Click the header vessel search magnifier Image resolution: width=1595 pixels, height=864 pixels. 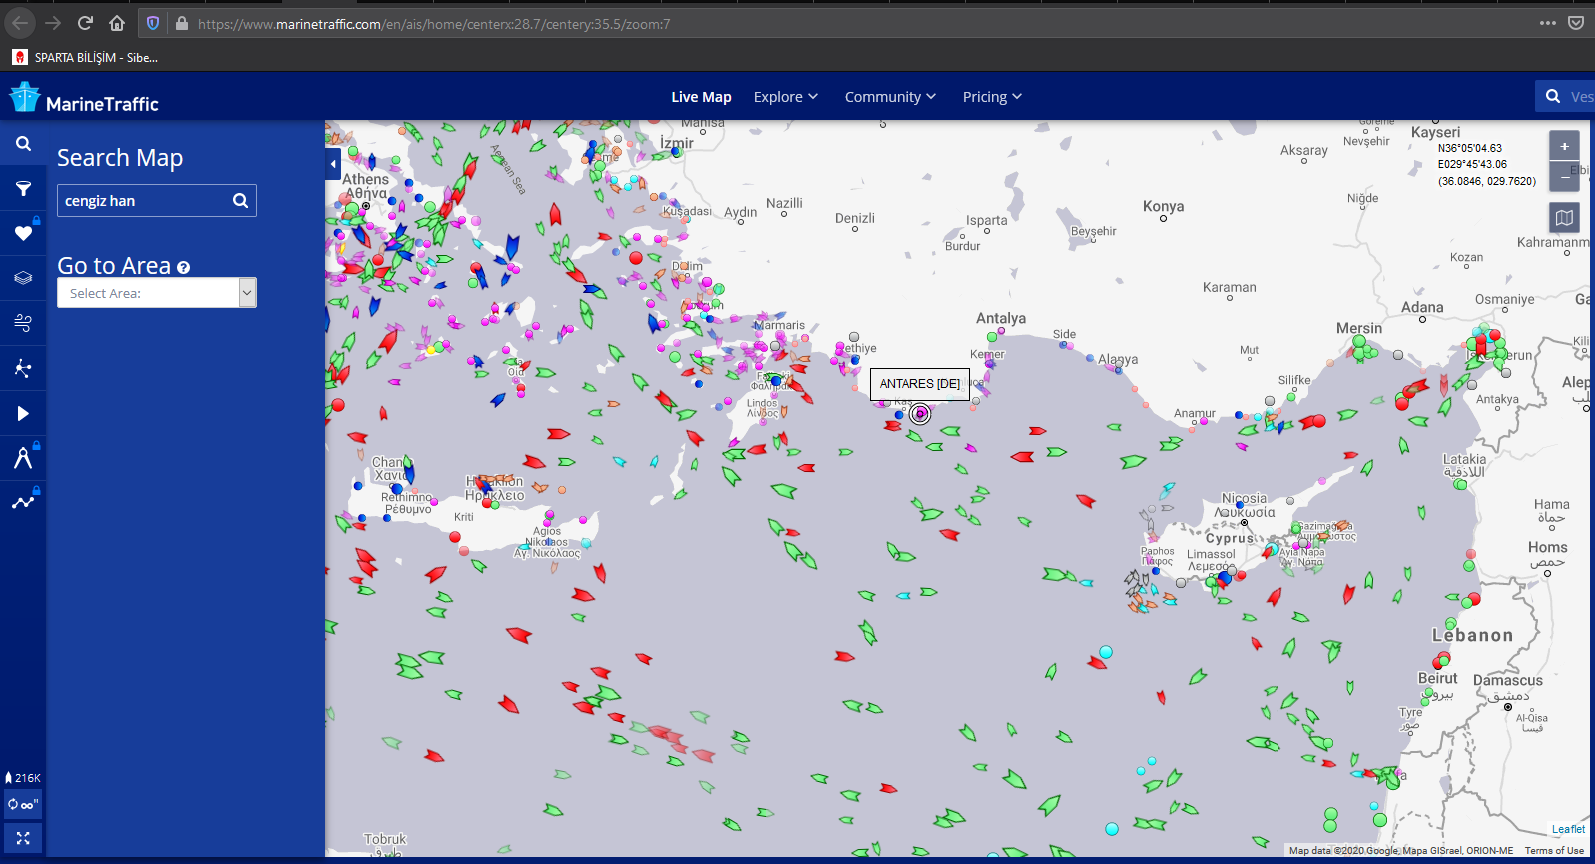[1553, 96]
